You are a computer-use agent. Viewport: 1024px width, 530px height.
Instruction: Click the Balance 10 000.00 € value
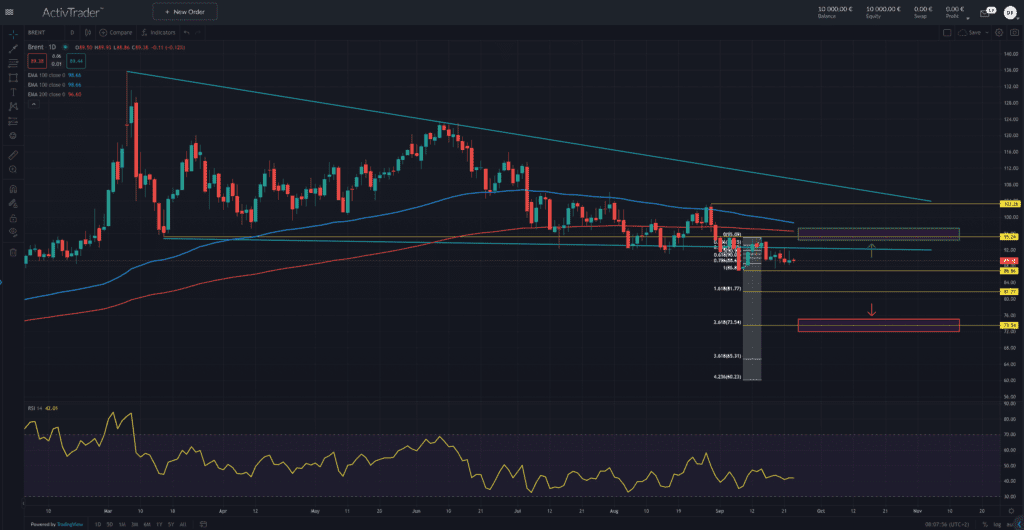click(835, 9)
